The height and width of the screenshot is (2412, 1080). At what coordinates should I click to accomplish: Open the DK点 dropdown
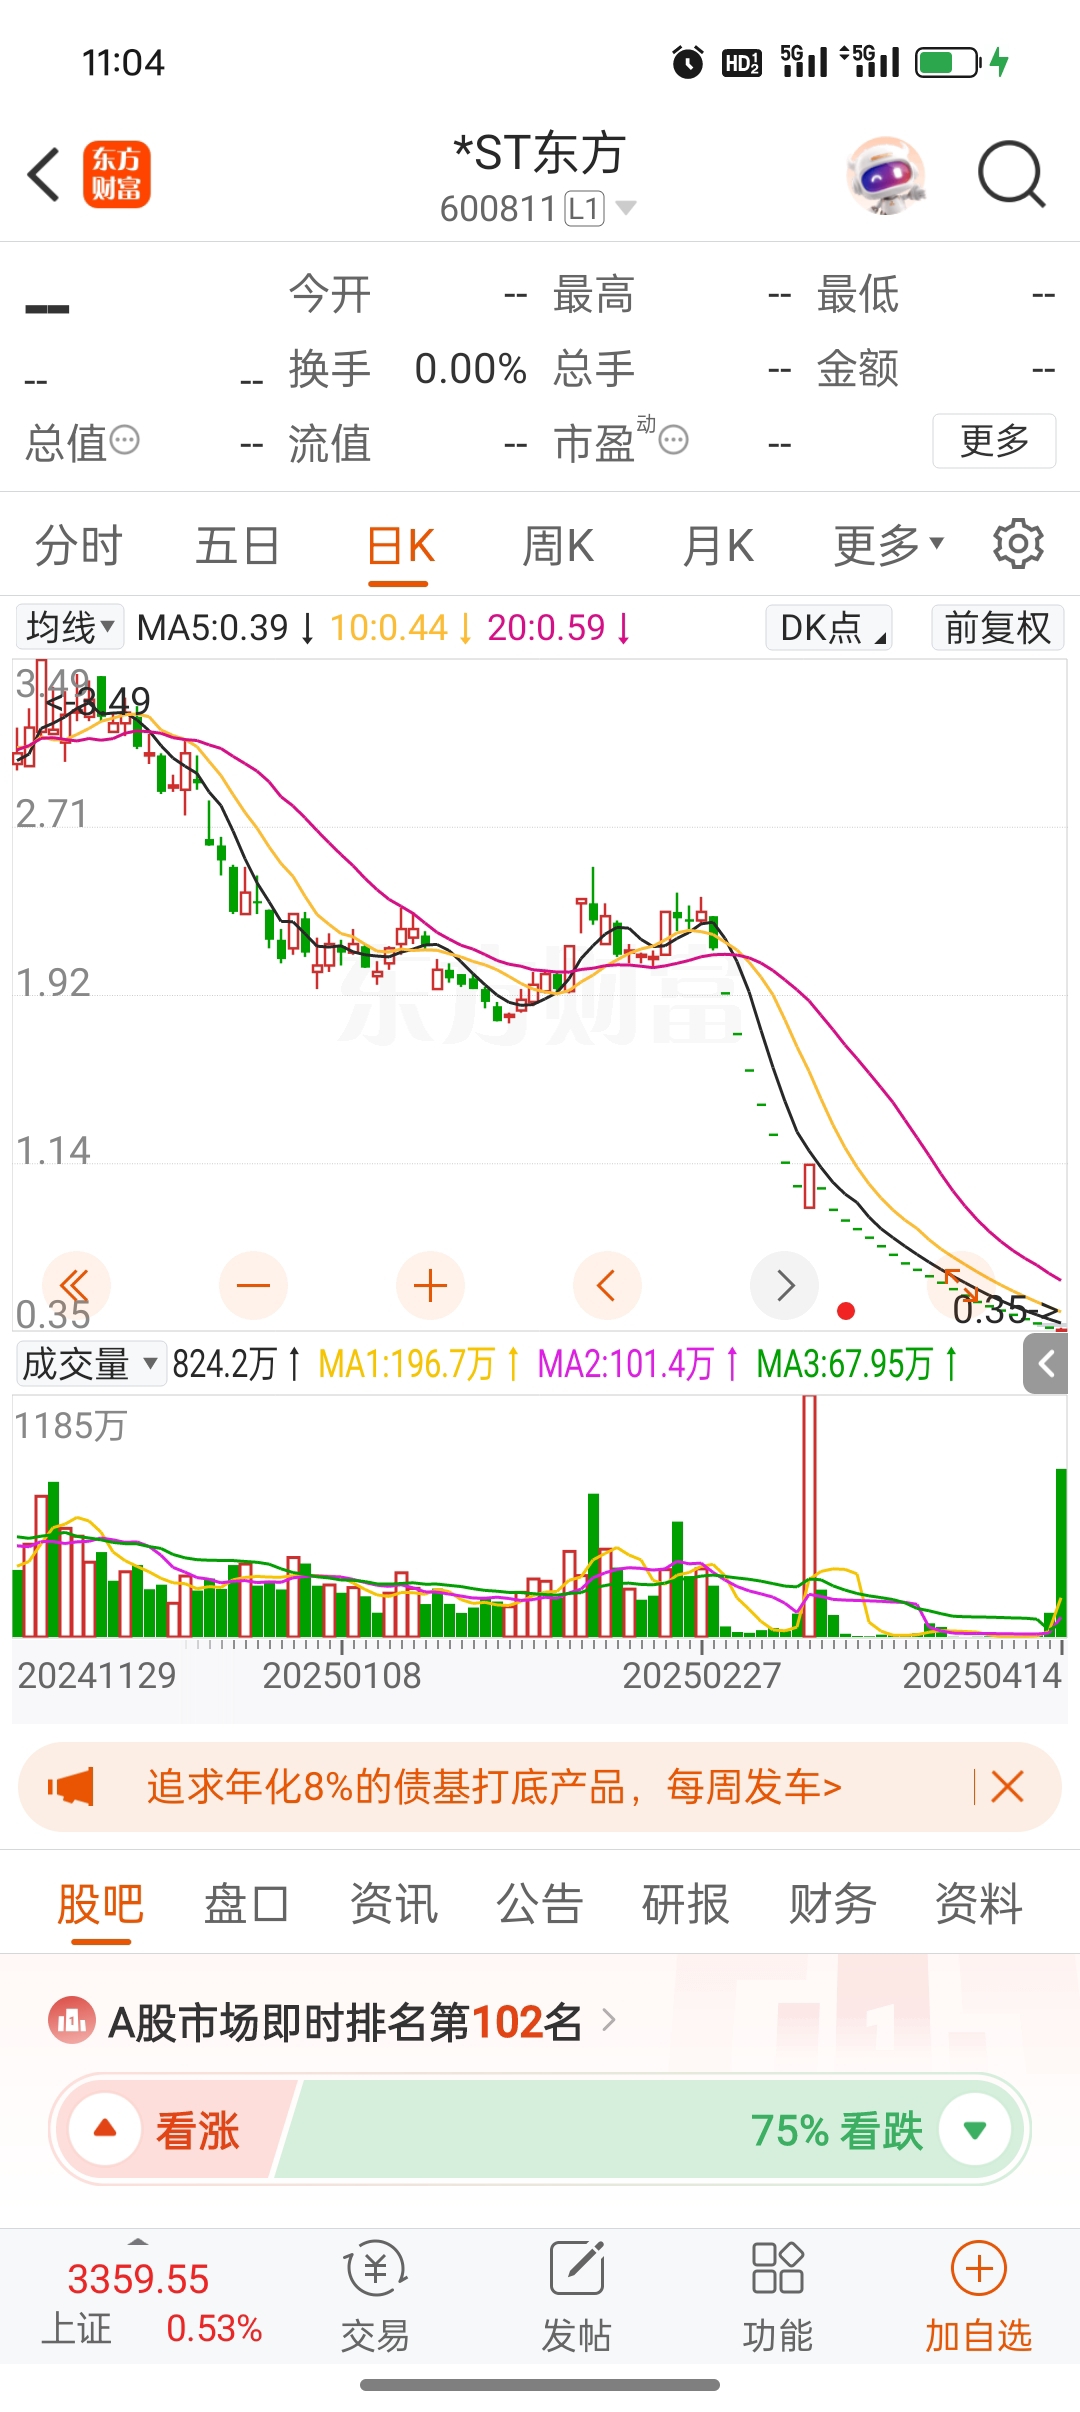[829, 627]
